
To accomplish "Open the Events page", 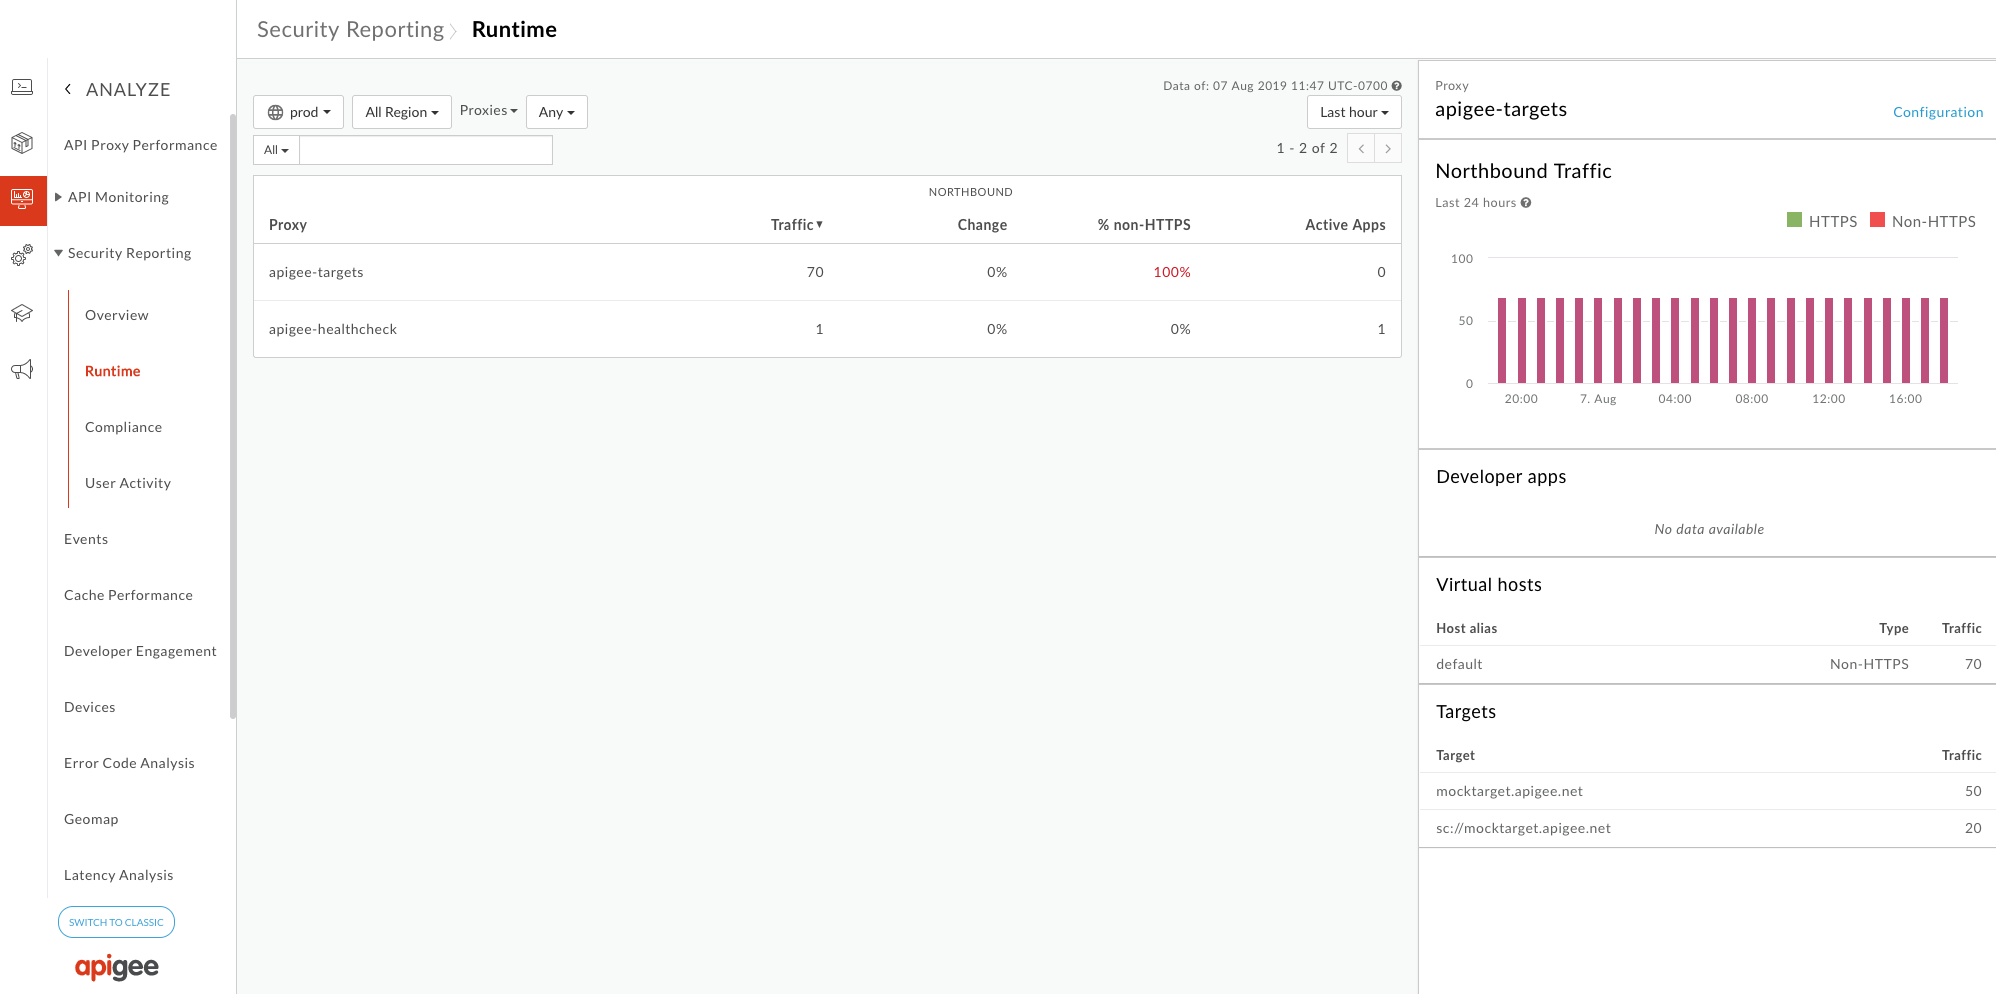I will click(86, 539).
